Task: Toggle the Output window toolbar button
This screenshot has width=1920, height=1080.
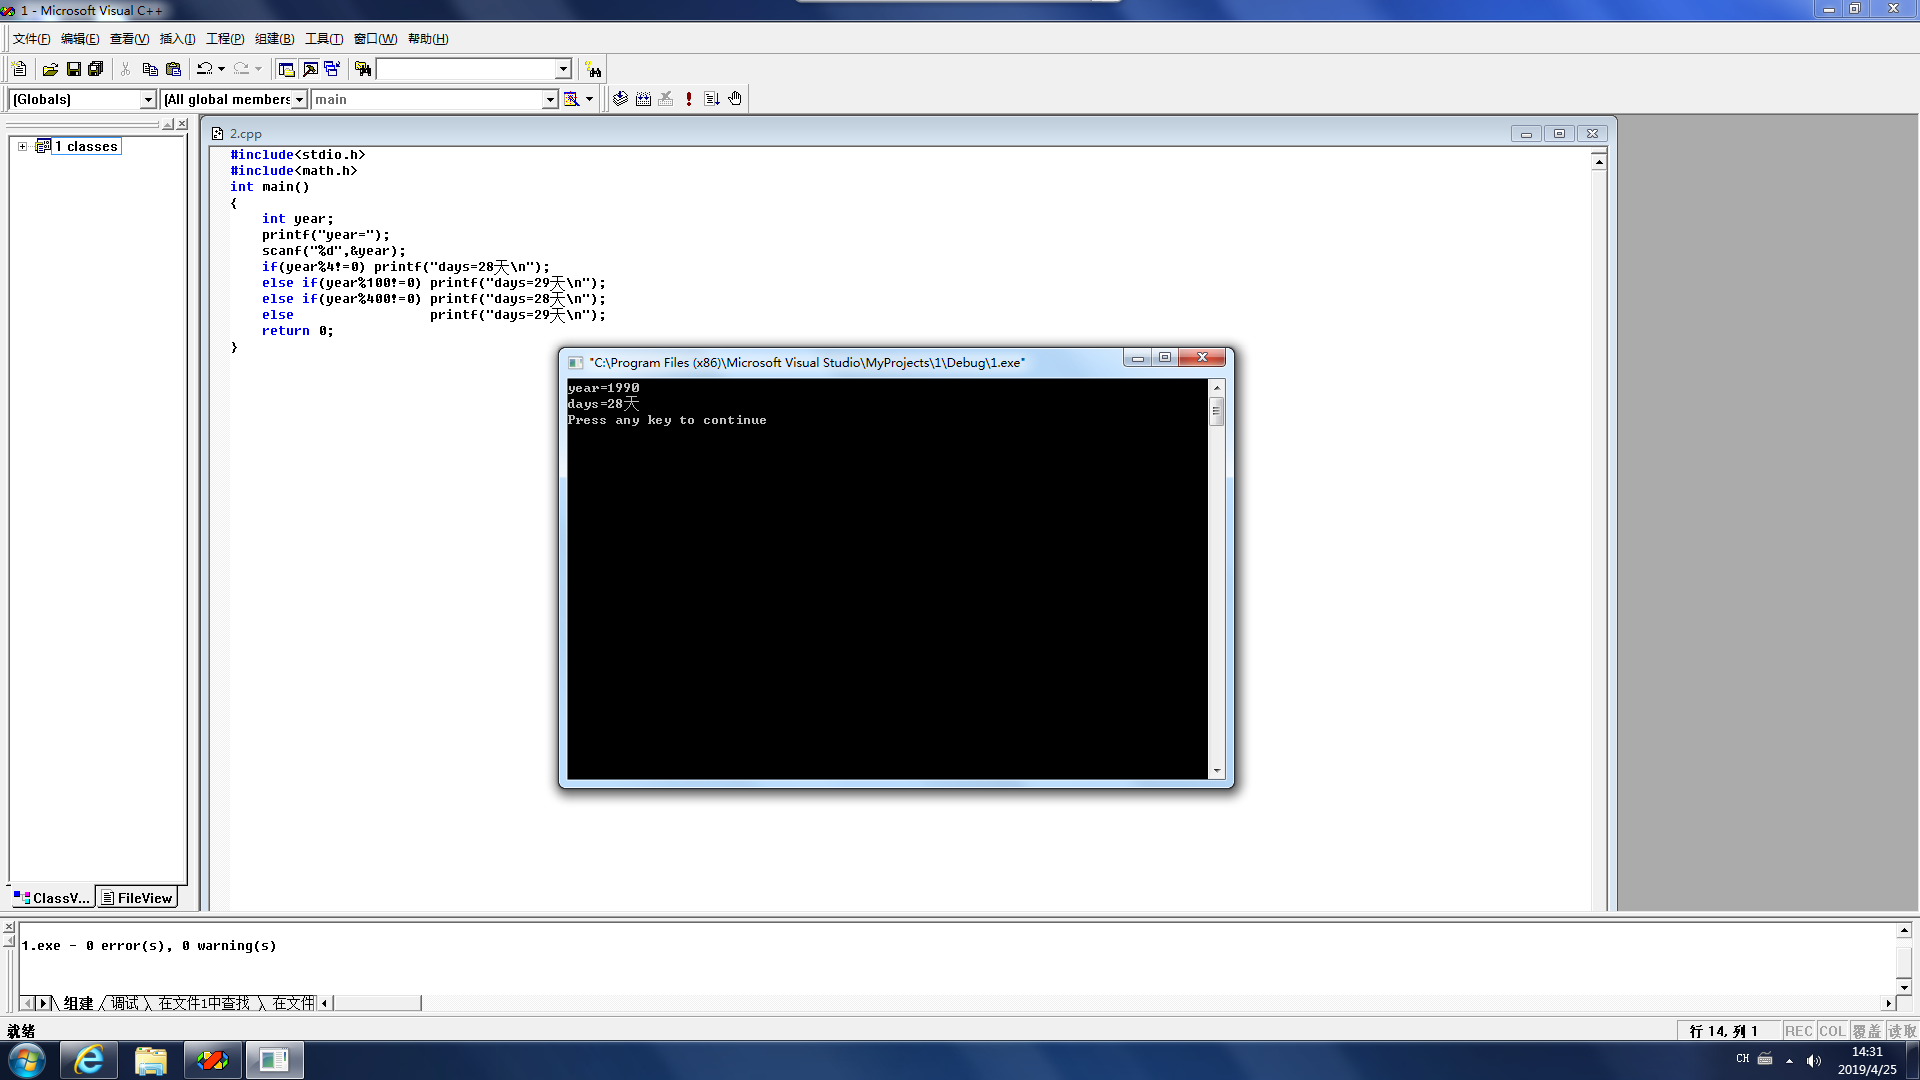Action: pos(310,69)
